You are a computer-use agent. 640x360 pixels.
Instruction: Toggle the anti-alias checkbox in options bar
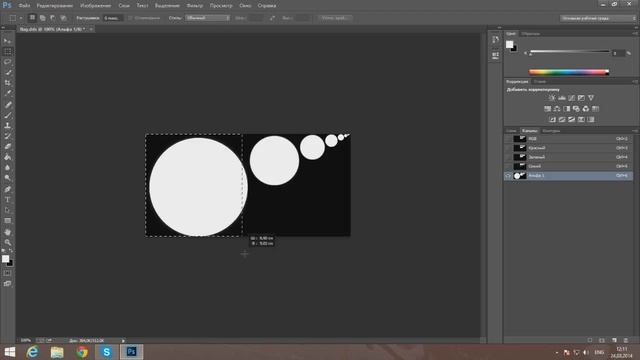point(130,18)
